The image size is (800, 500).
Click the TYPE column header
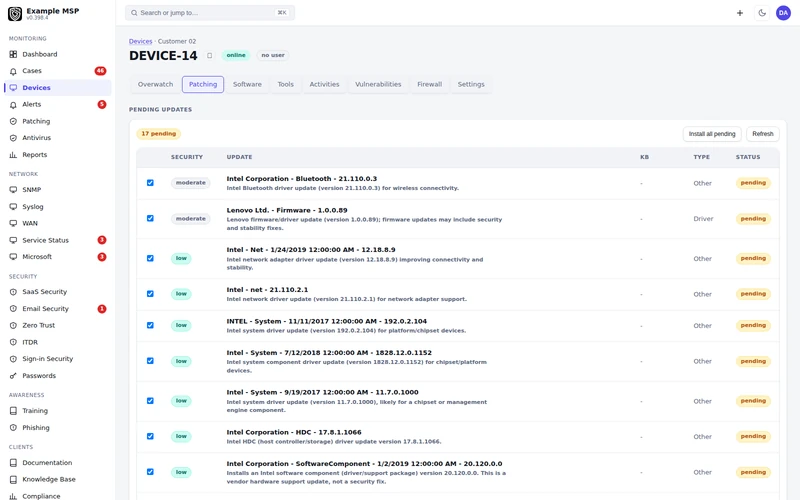pyautogui.click(x=702, y=157)
